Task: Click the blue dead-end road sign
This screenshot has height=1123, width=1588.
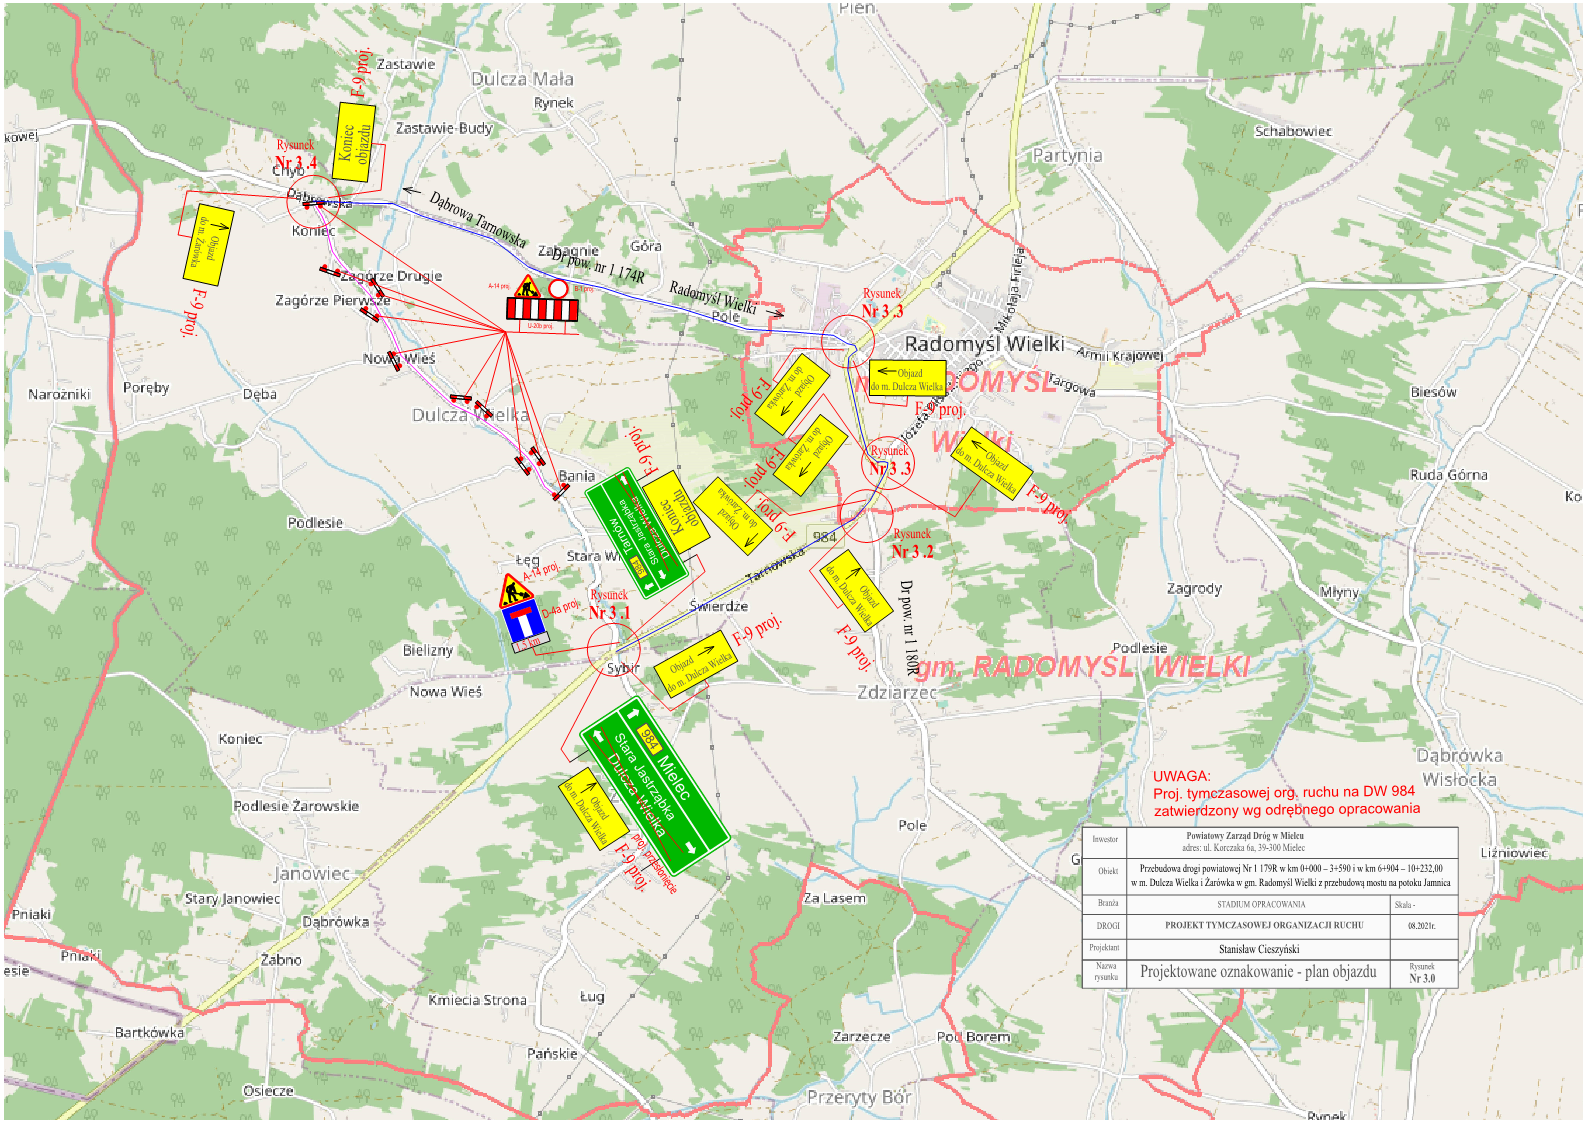Action: pos(524,623)
